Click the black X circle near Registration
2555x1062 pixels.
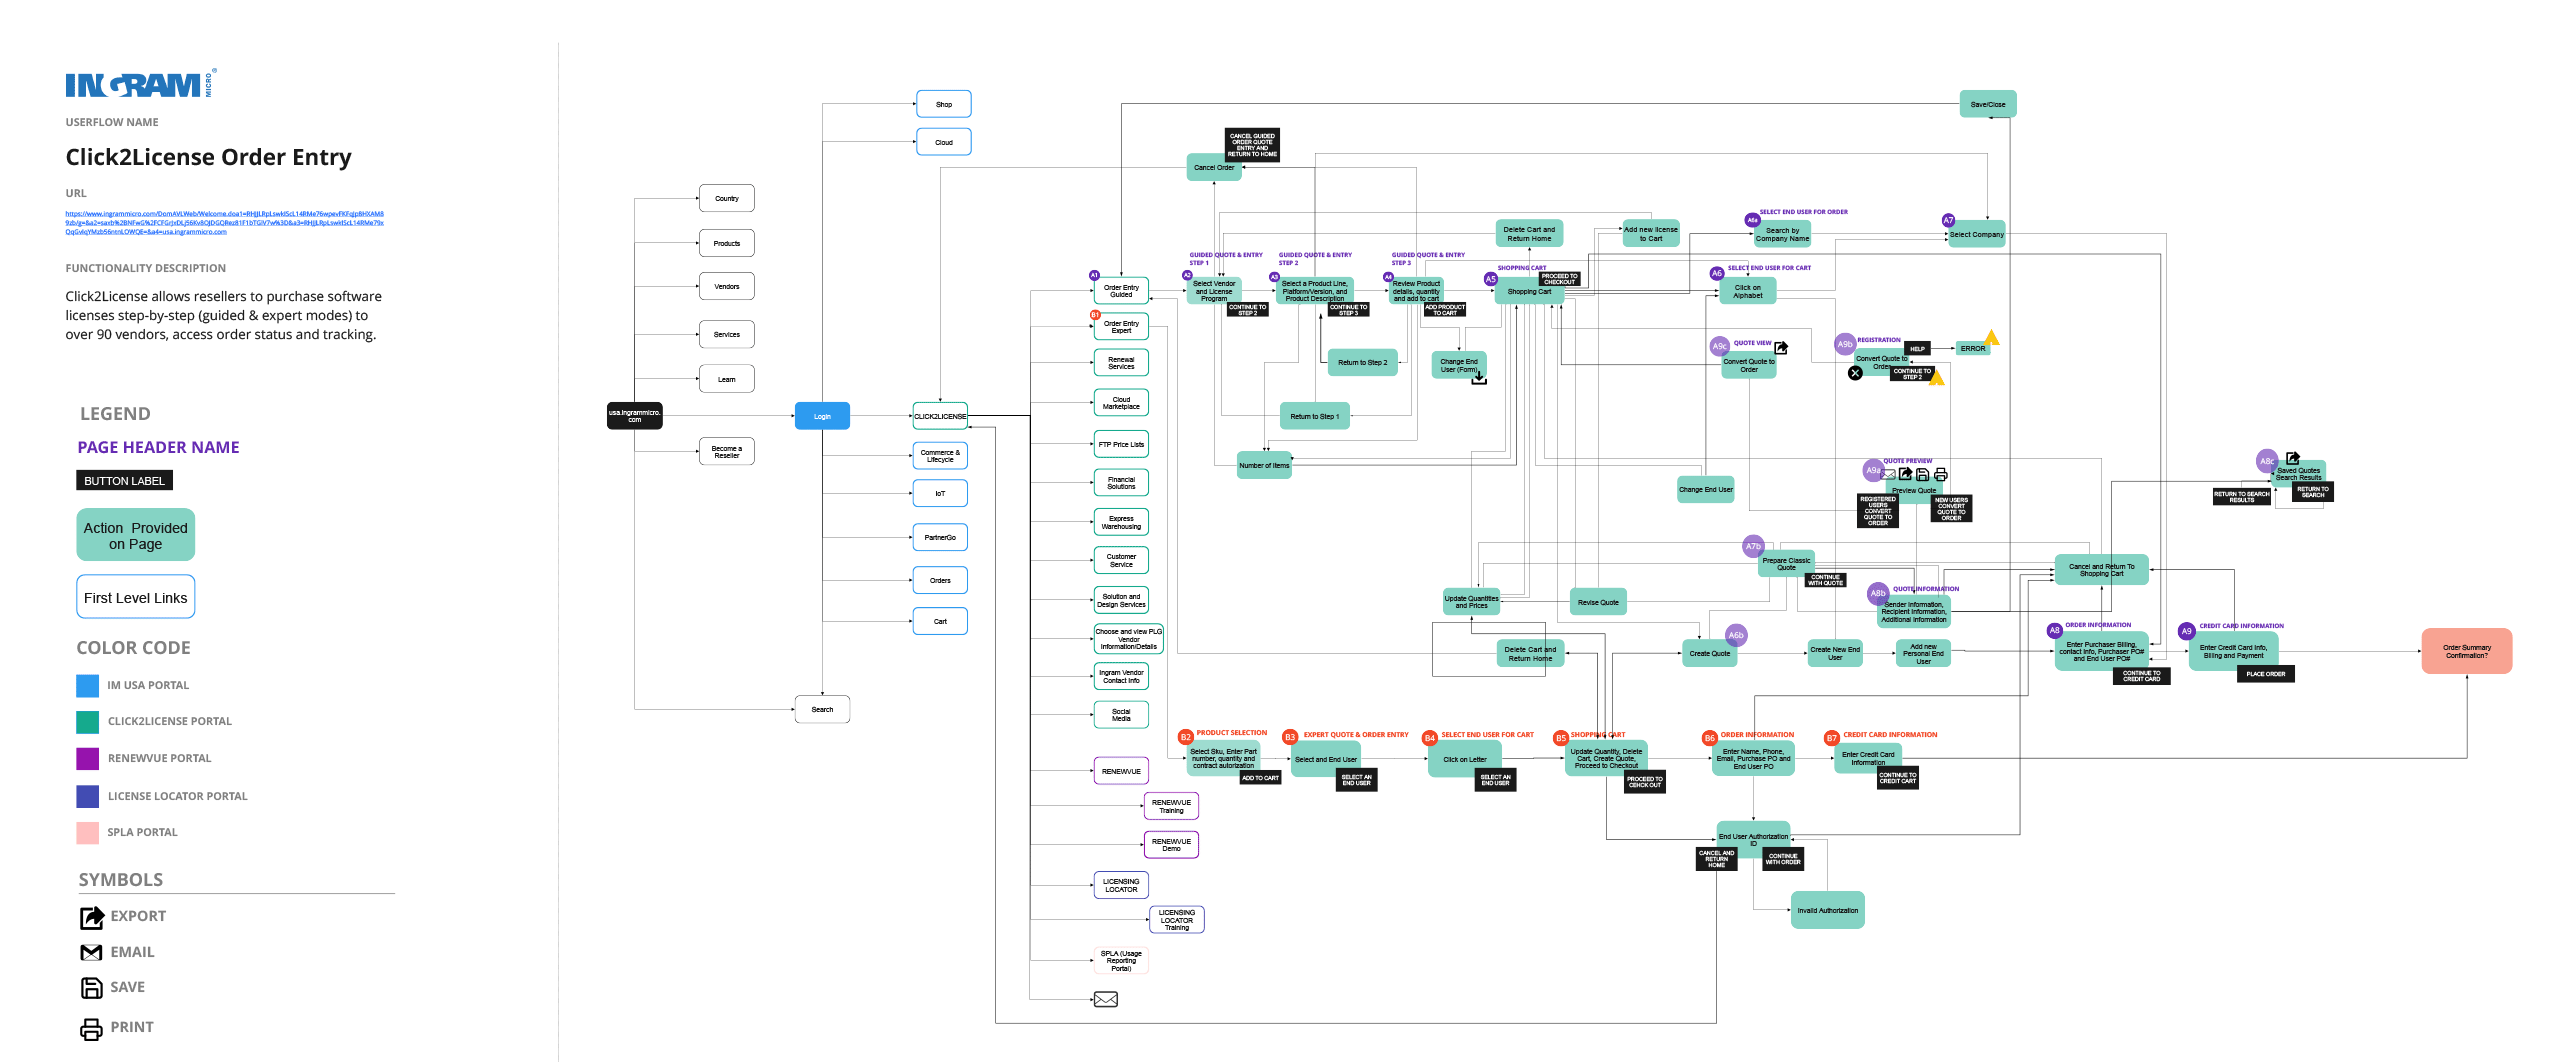pos(1855,373)
